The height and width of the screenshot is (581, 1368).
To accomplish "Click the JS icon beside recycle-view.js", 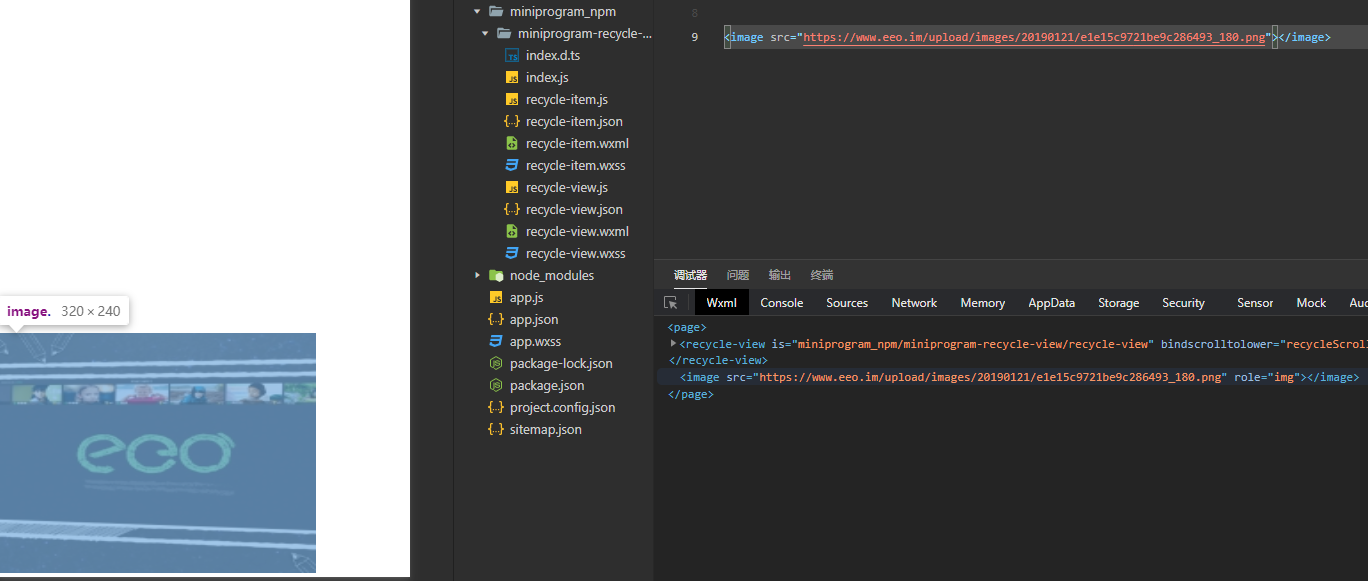I will coord(512,188).
